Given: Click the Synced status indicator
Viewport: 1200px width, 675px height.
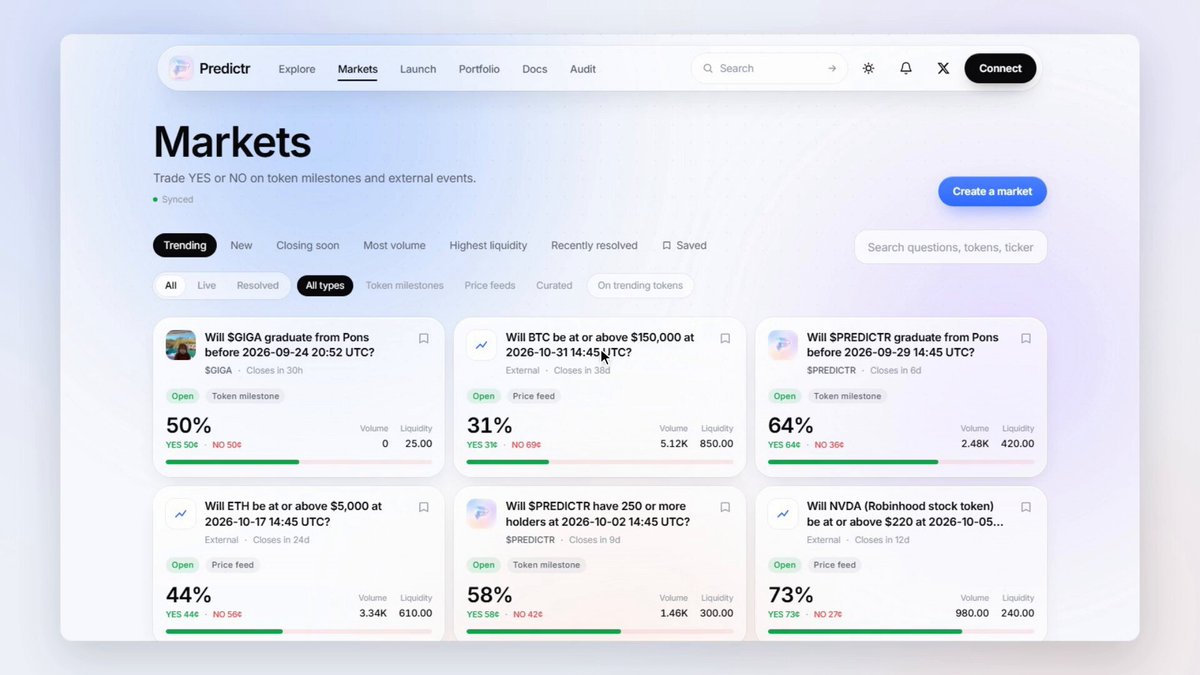Looking at the screenshot, I should click(x=173, y=199).
